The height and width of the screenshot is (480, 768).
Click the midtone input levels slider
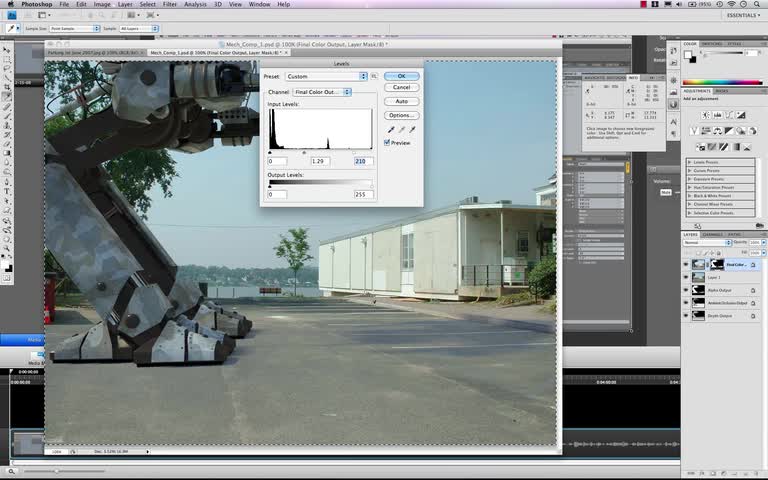304,153
